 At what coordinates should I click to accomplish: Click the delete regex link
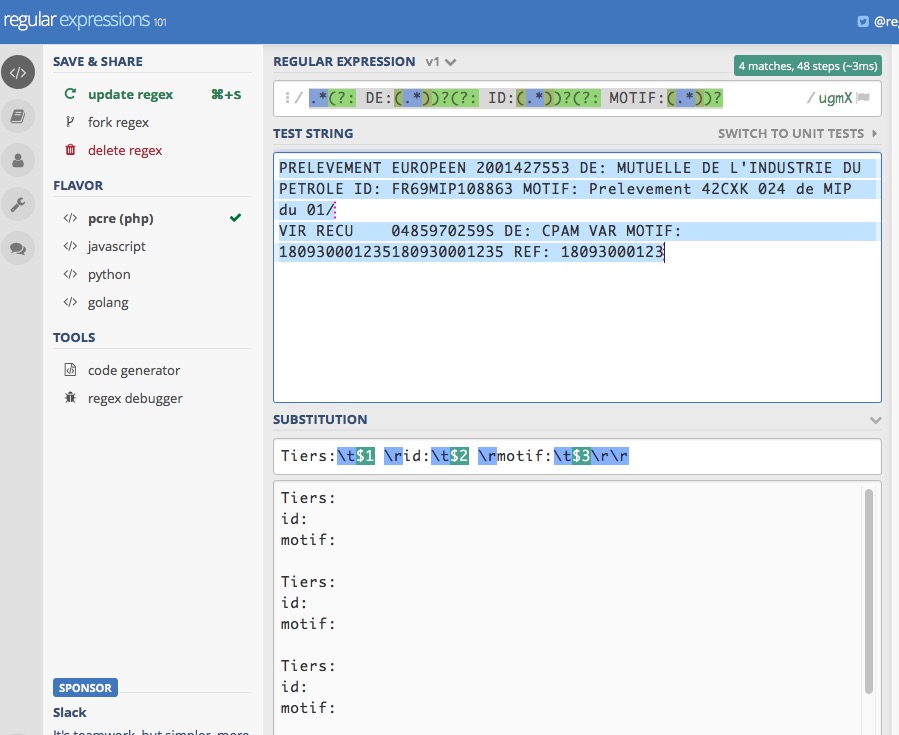[x=125, y=150]
